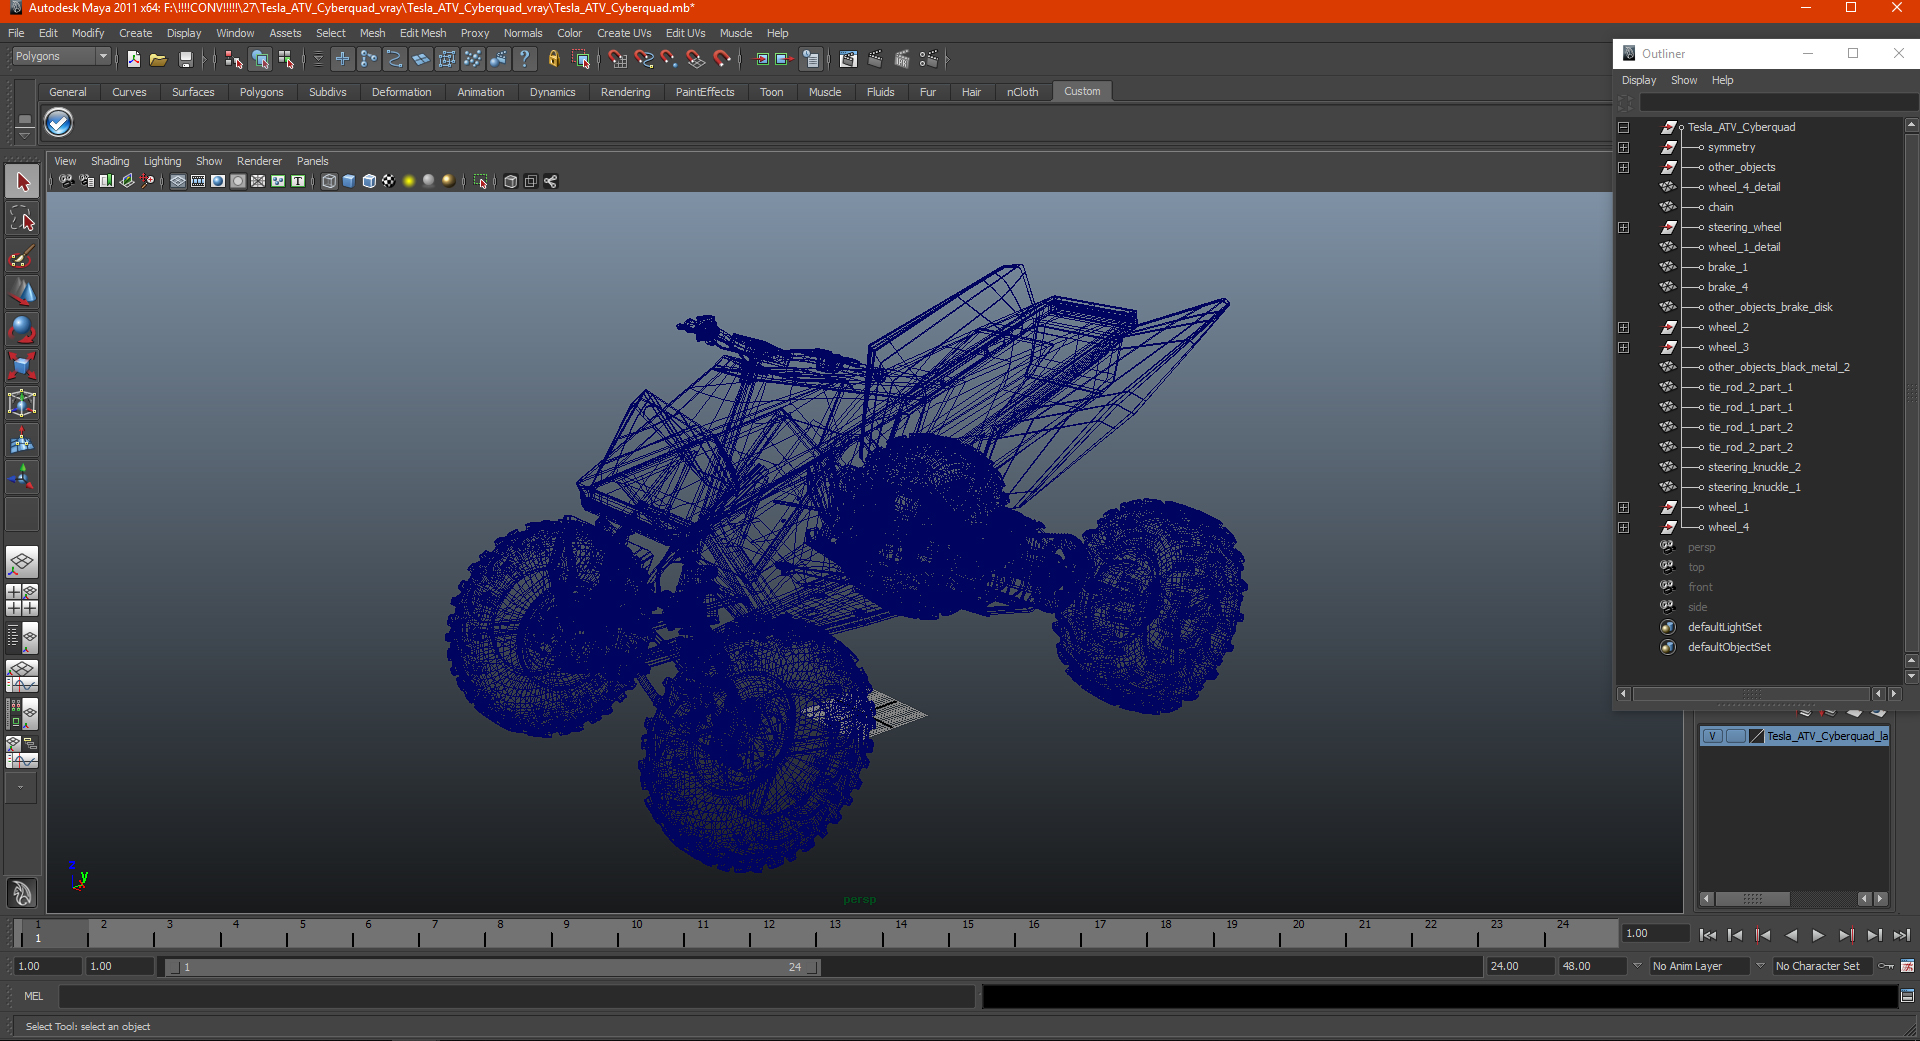This screenshot has width=1920, height=1041.
Task: Enable Snap to curves magnet icon
Action: point(643,60)
